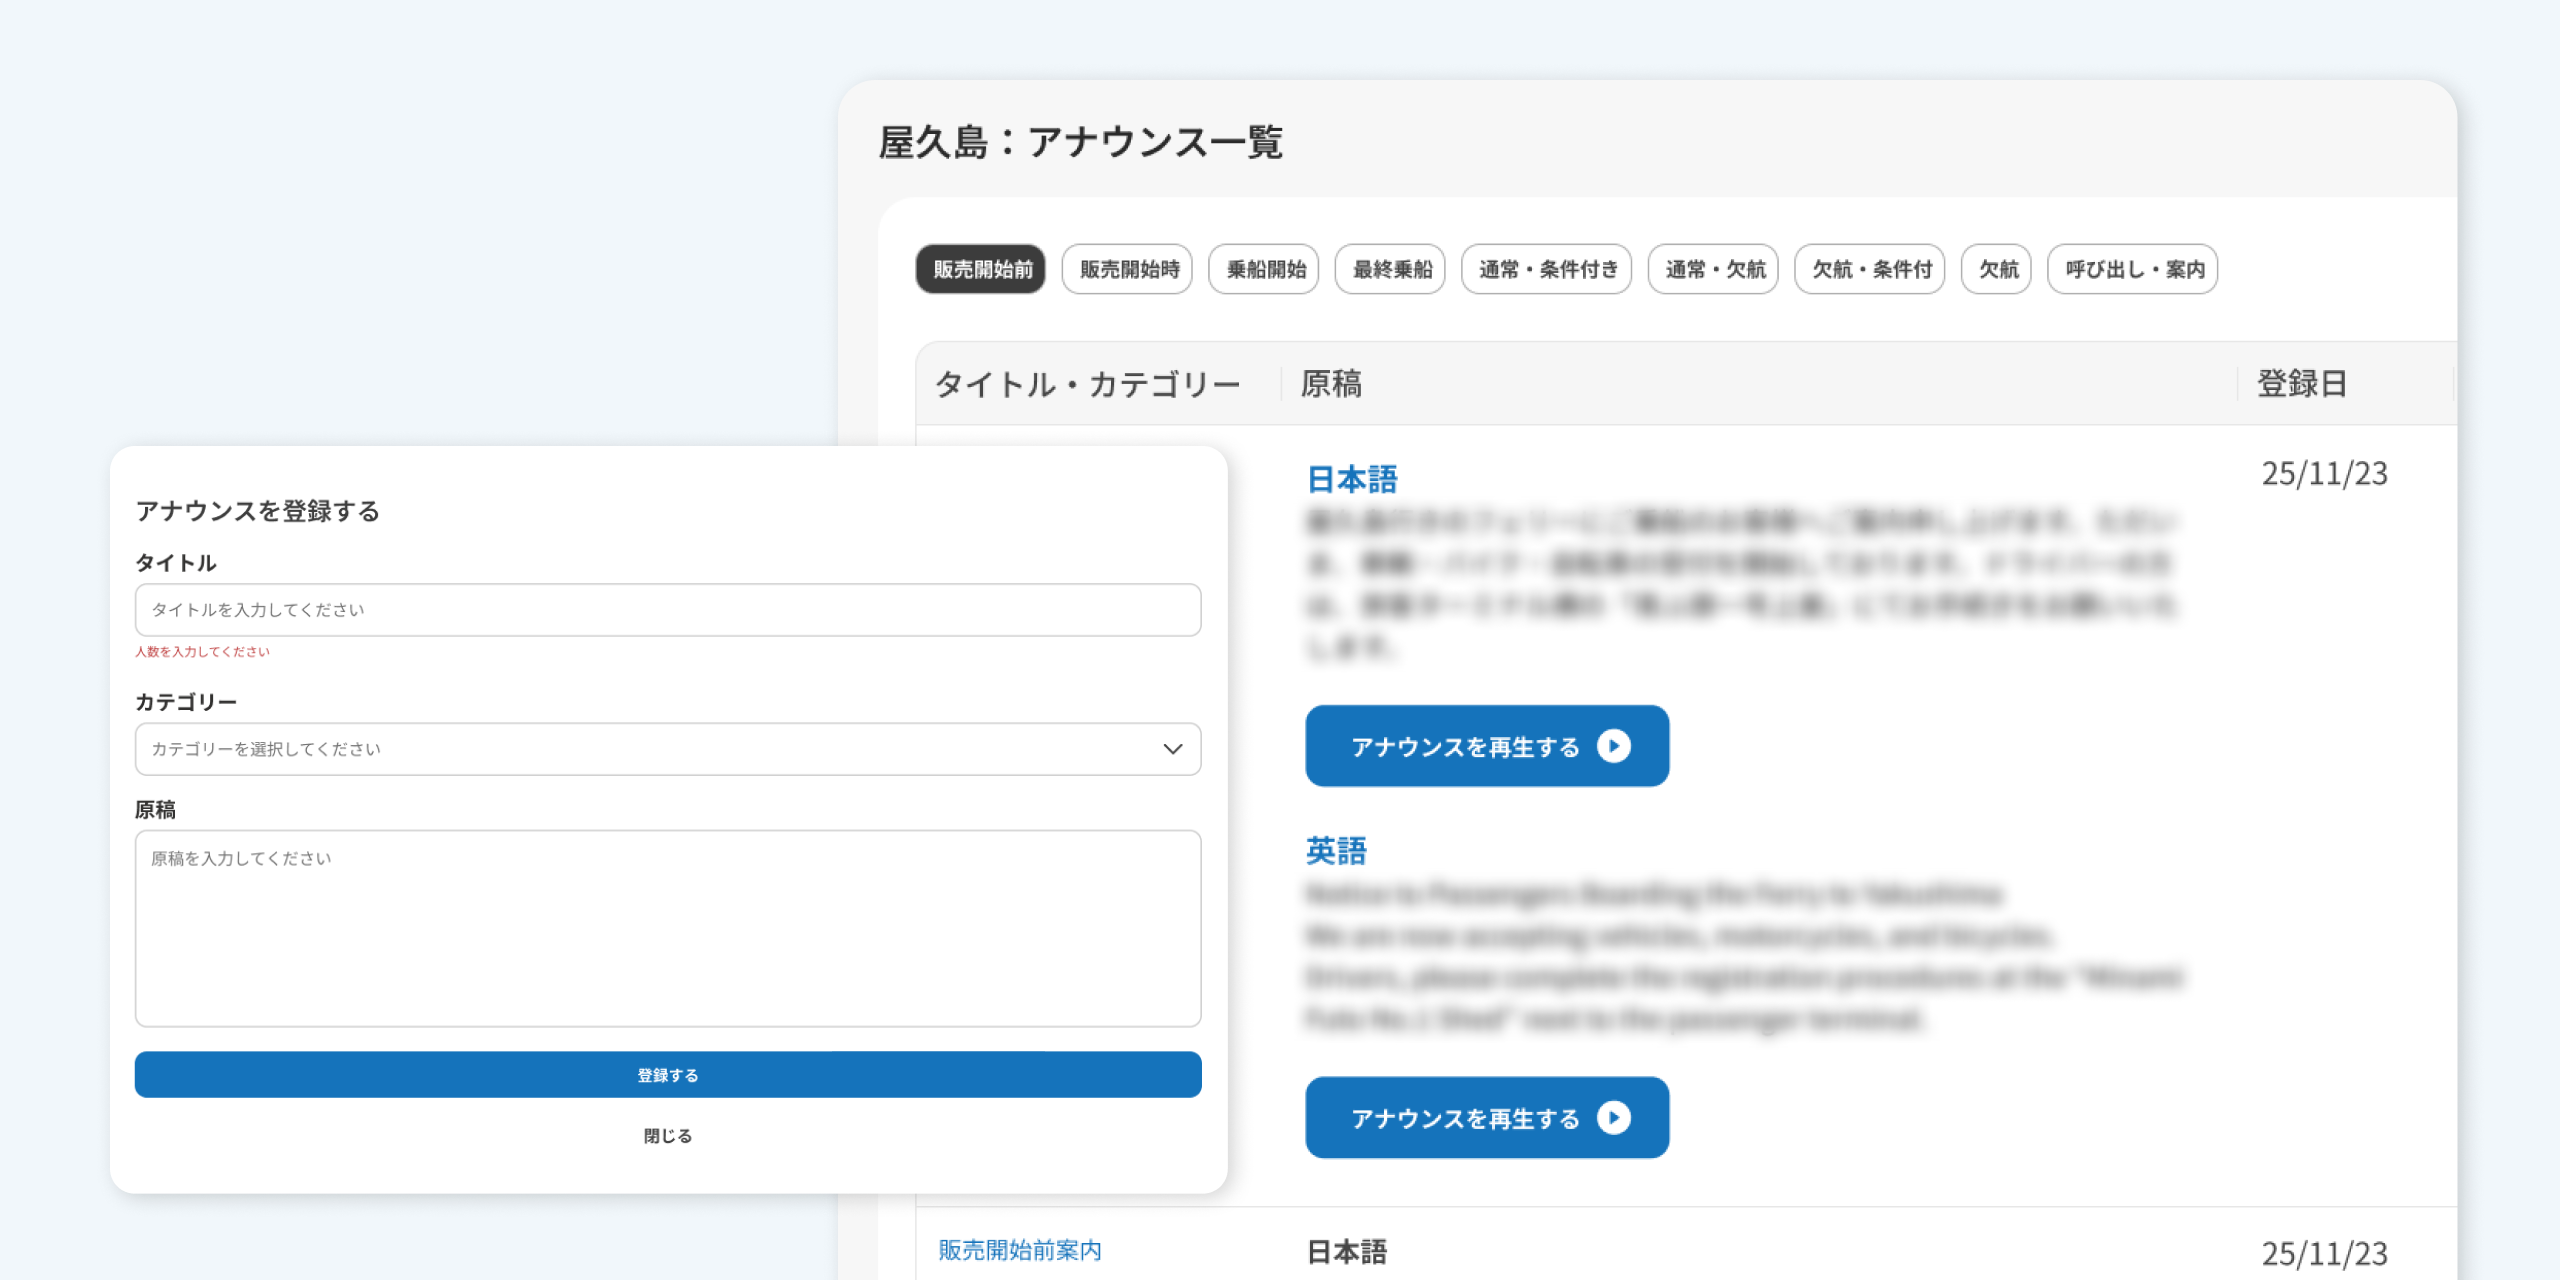Select the 販売開始前 filter tab
2560x1280 pixels.
981,269
